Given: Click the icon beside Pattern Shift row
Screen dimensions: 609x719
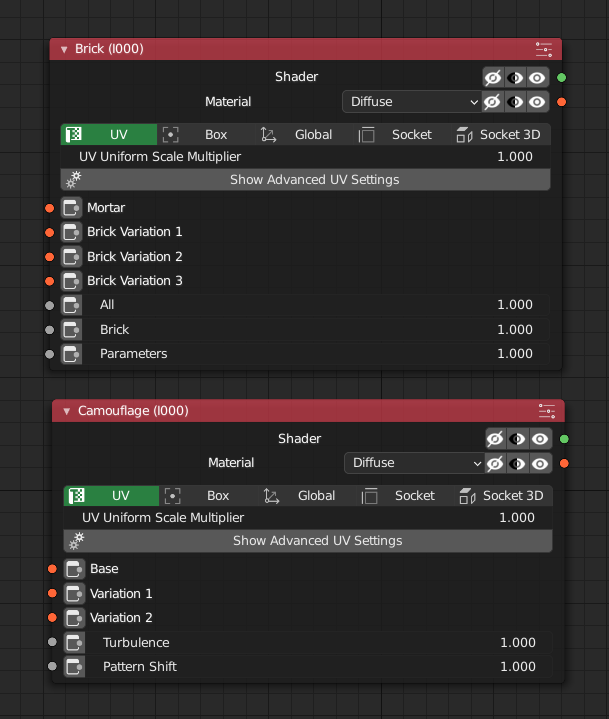Looking at the screenshot, I should [74, 666].
